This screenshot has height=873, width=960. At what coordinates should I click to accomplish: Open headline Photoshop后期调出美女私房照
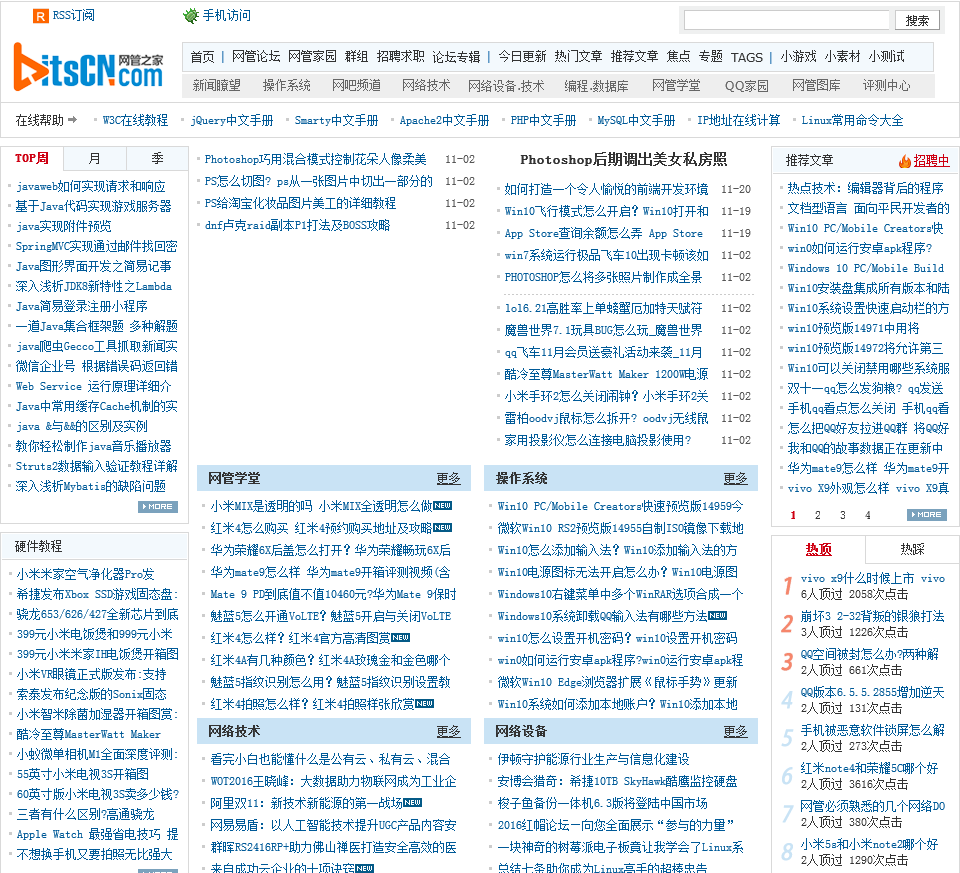623,160
